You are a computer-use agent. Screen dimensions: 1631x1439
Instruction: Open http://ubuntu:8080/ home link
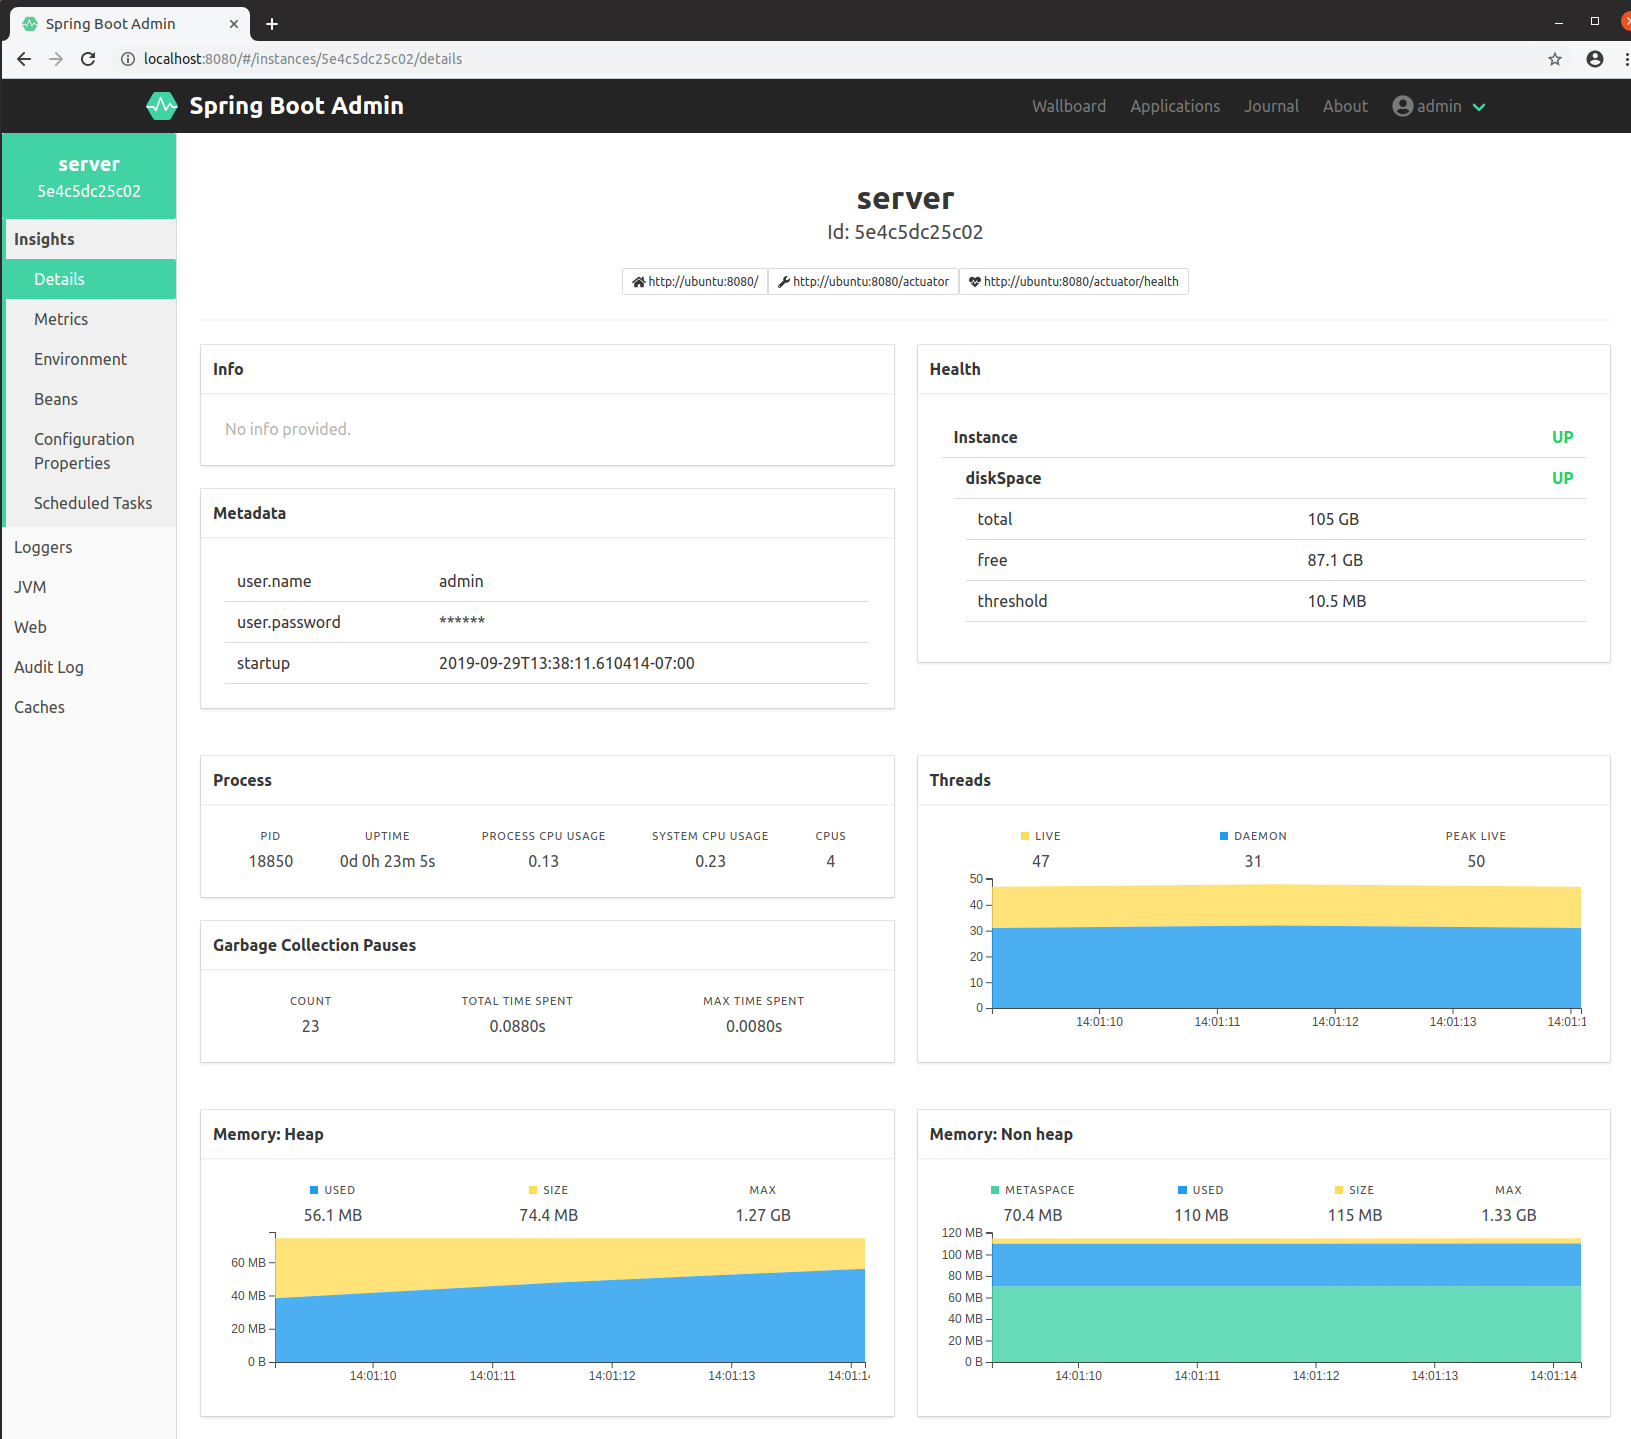coord(695,282)
